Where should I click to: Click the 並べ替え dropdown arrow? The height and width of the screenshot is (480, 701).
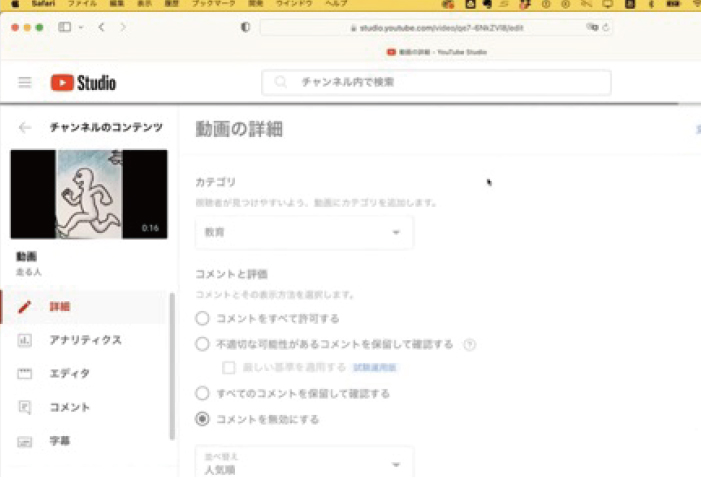click(396, 465)
